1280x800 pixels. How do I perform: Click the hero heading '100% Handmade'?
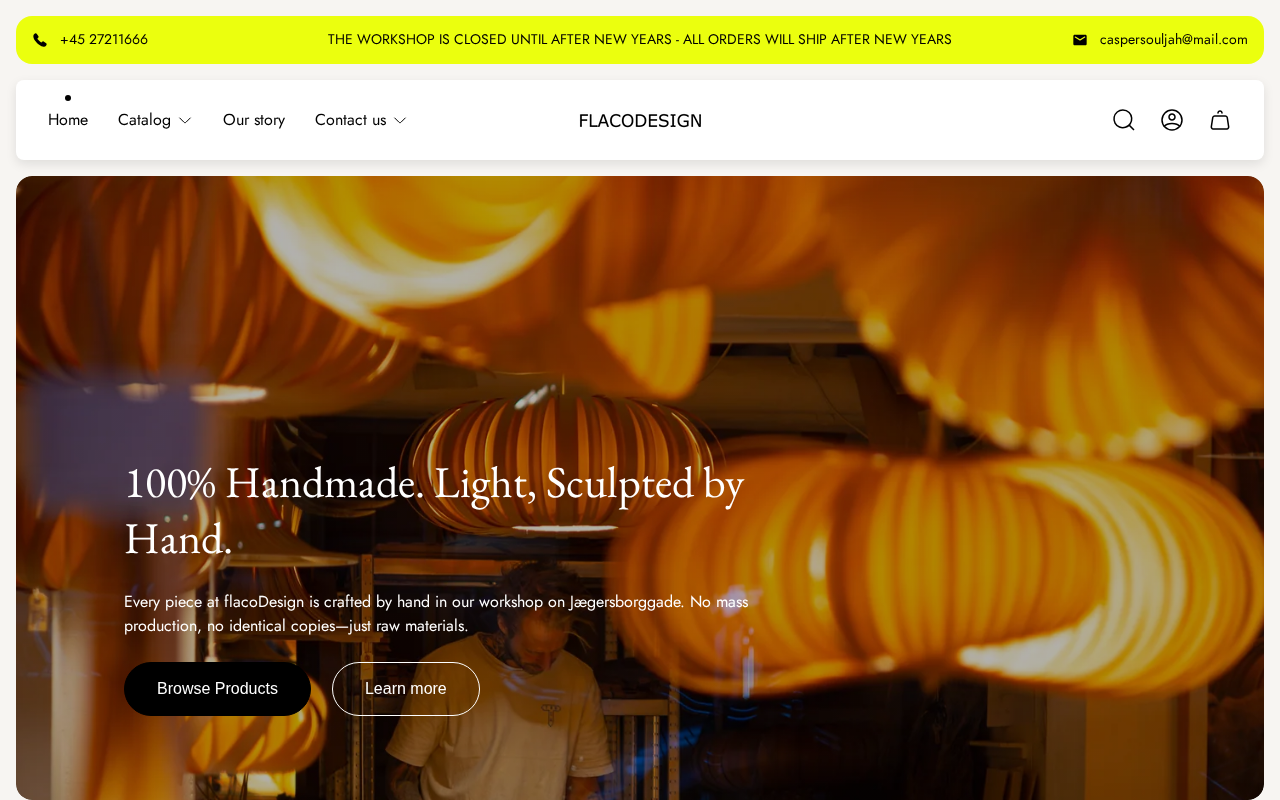tap(434, 511)
